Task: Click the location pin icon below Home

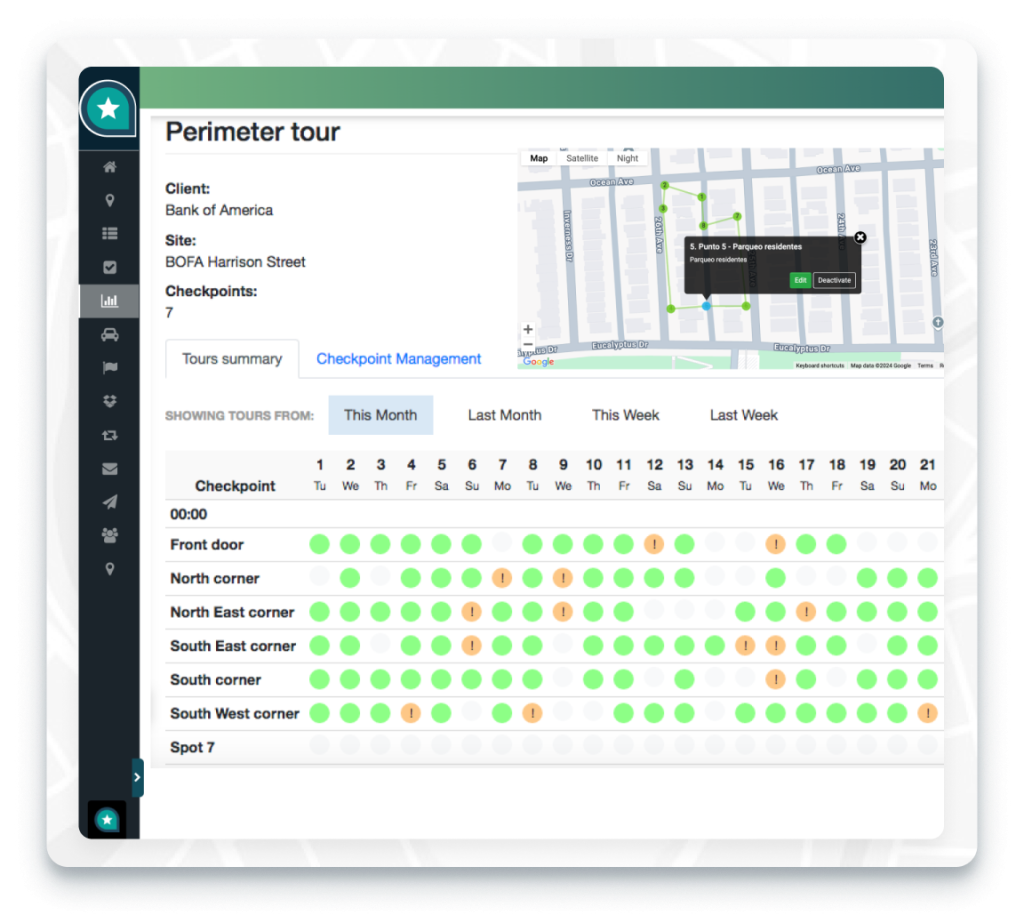Action: click(109, 201)
